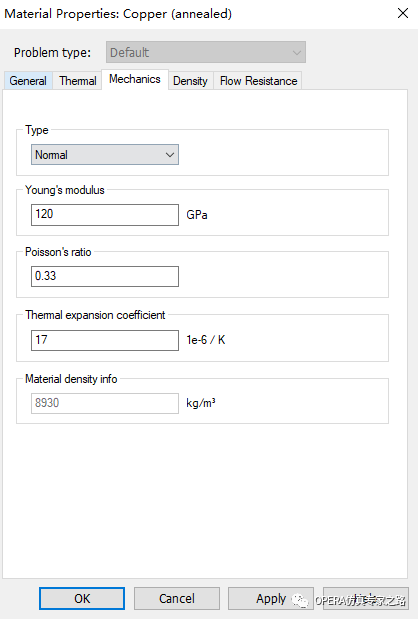Focus the Poisson's ratio field showing 0.33

(x=105, y=276)
